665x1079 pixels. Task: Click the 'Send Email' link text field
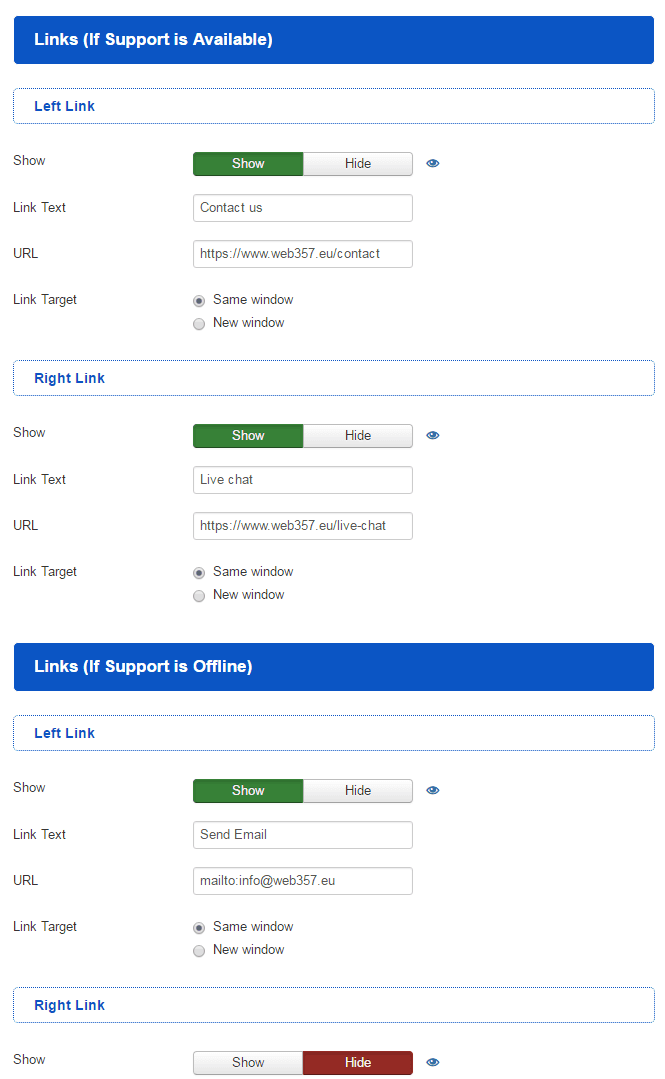pyautogui.click(x=302, y=835)
